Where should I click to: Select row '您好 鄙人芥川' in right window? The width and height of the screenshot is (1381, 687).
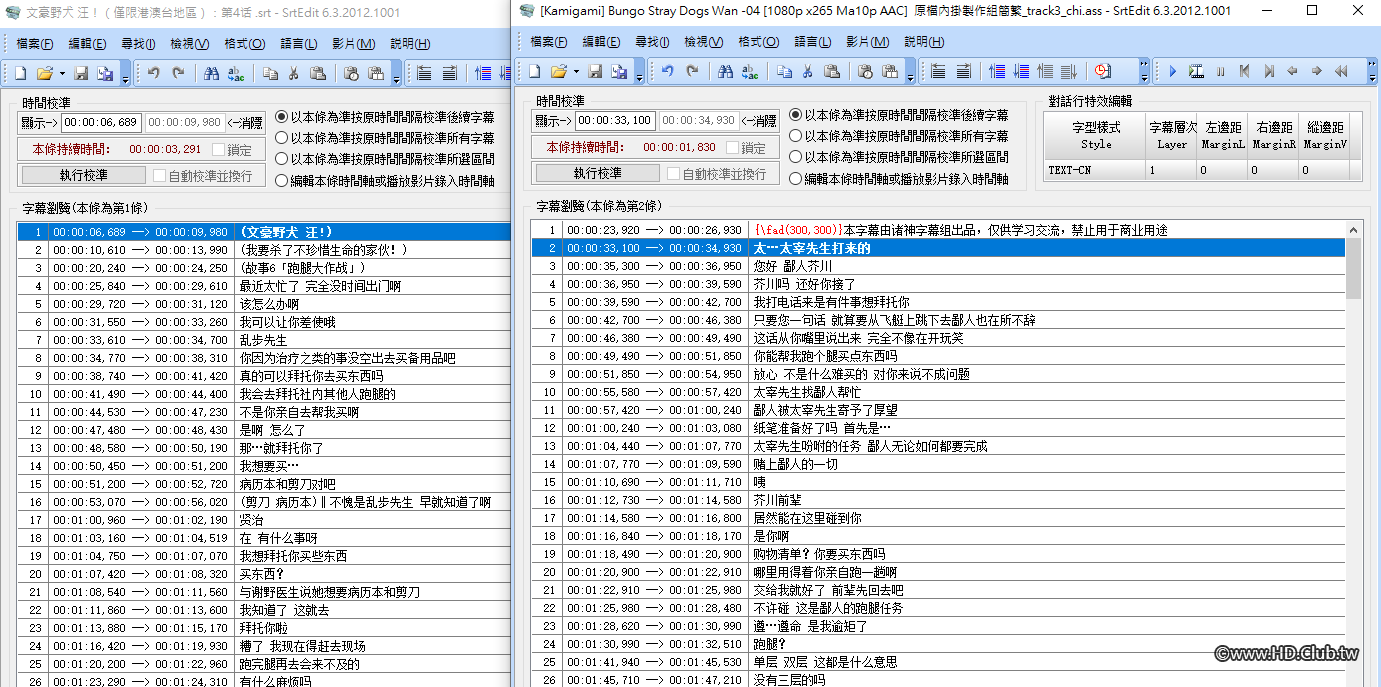pos(938,266)
